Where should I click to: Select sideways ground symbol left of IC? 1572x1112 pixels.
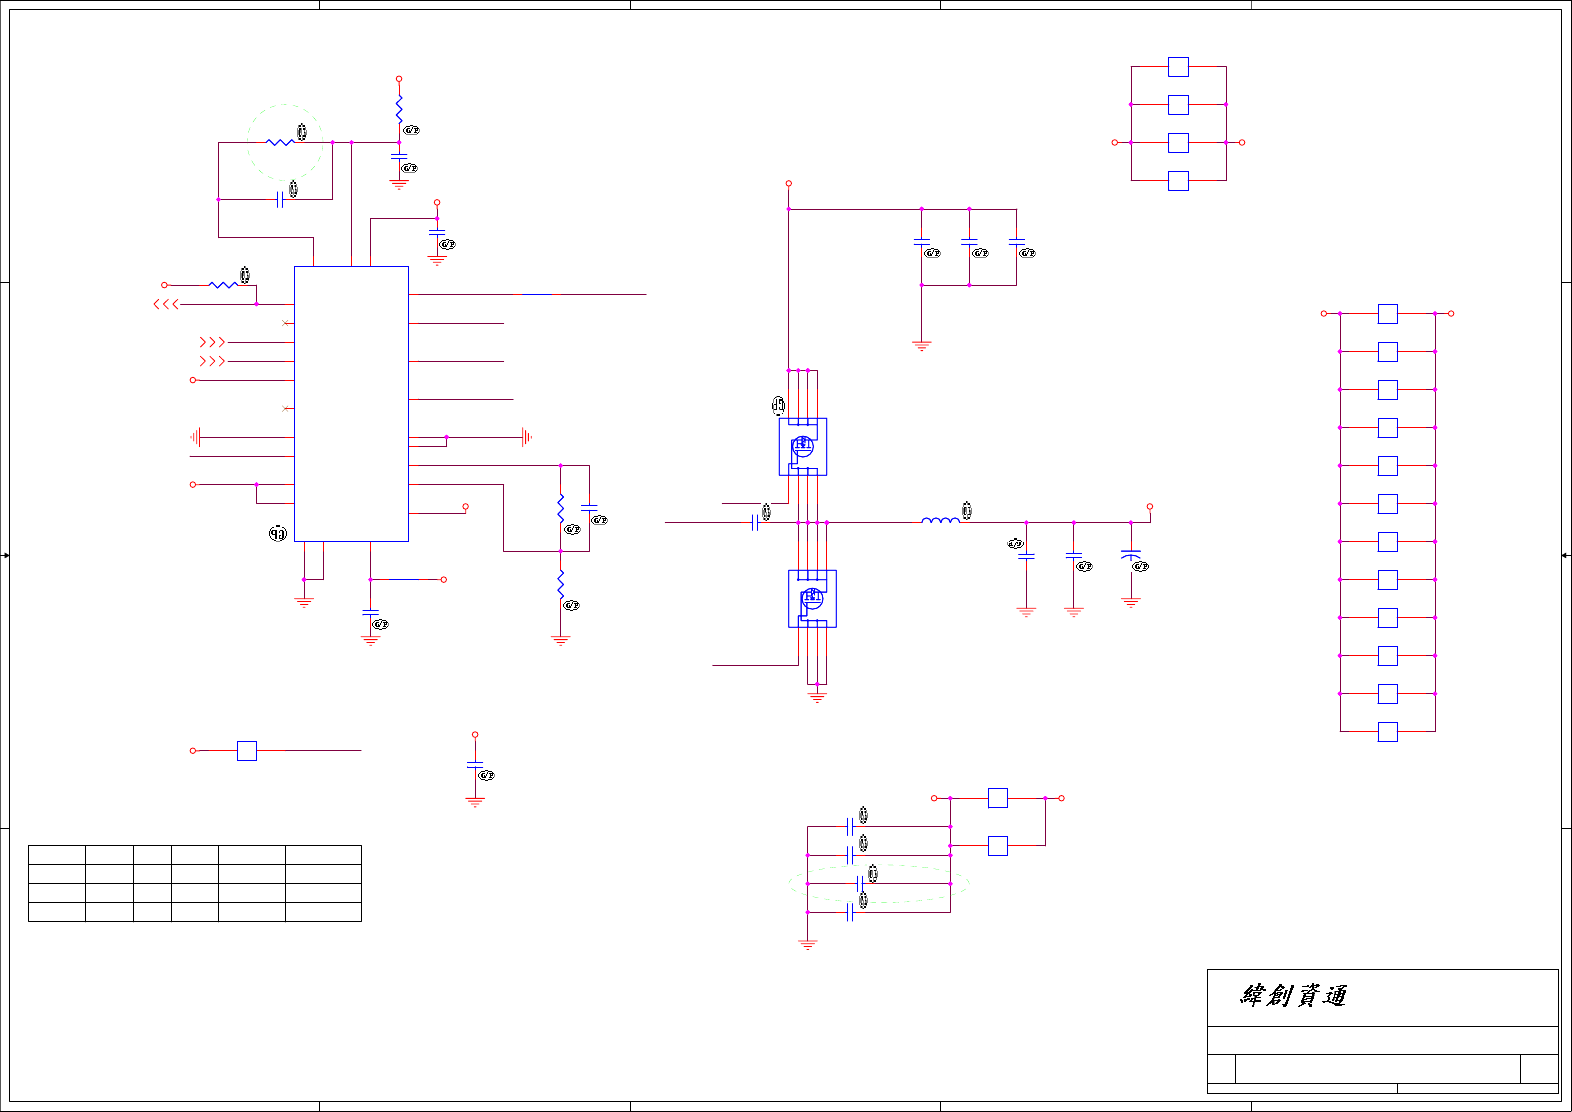tap(196, 437)
